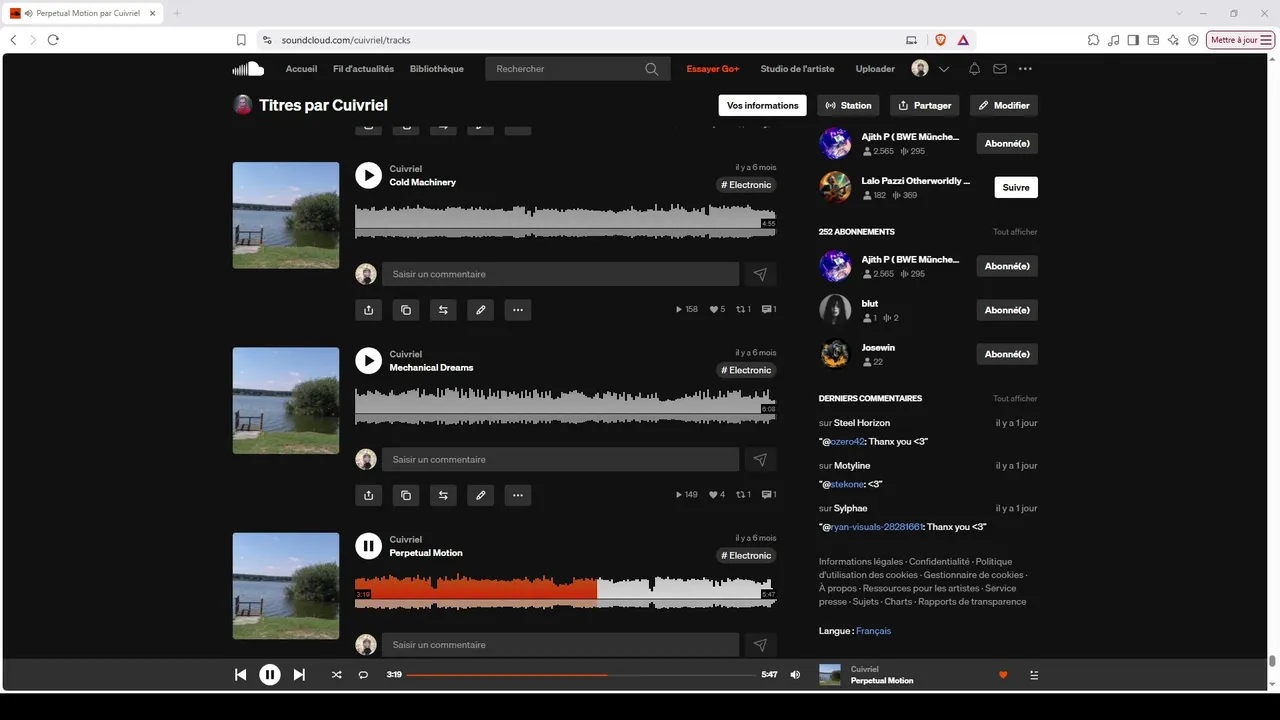
Task: Open notifications bell icon
Action: tap(974, 69)
